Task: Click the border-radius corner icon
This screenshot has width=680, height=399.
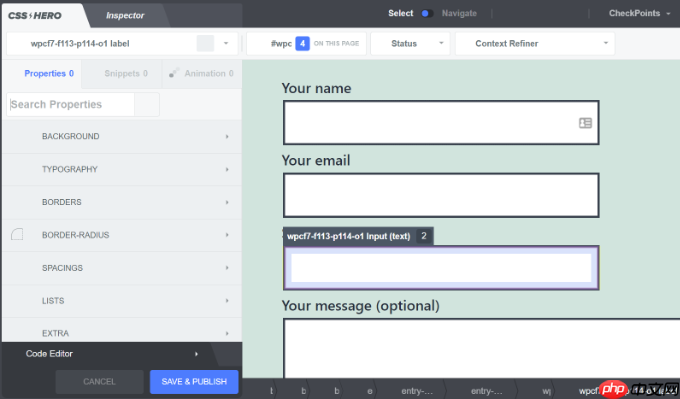Action: pos(17,235)
